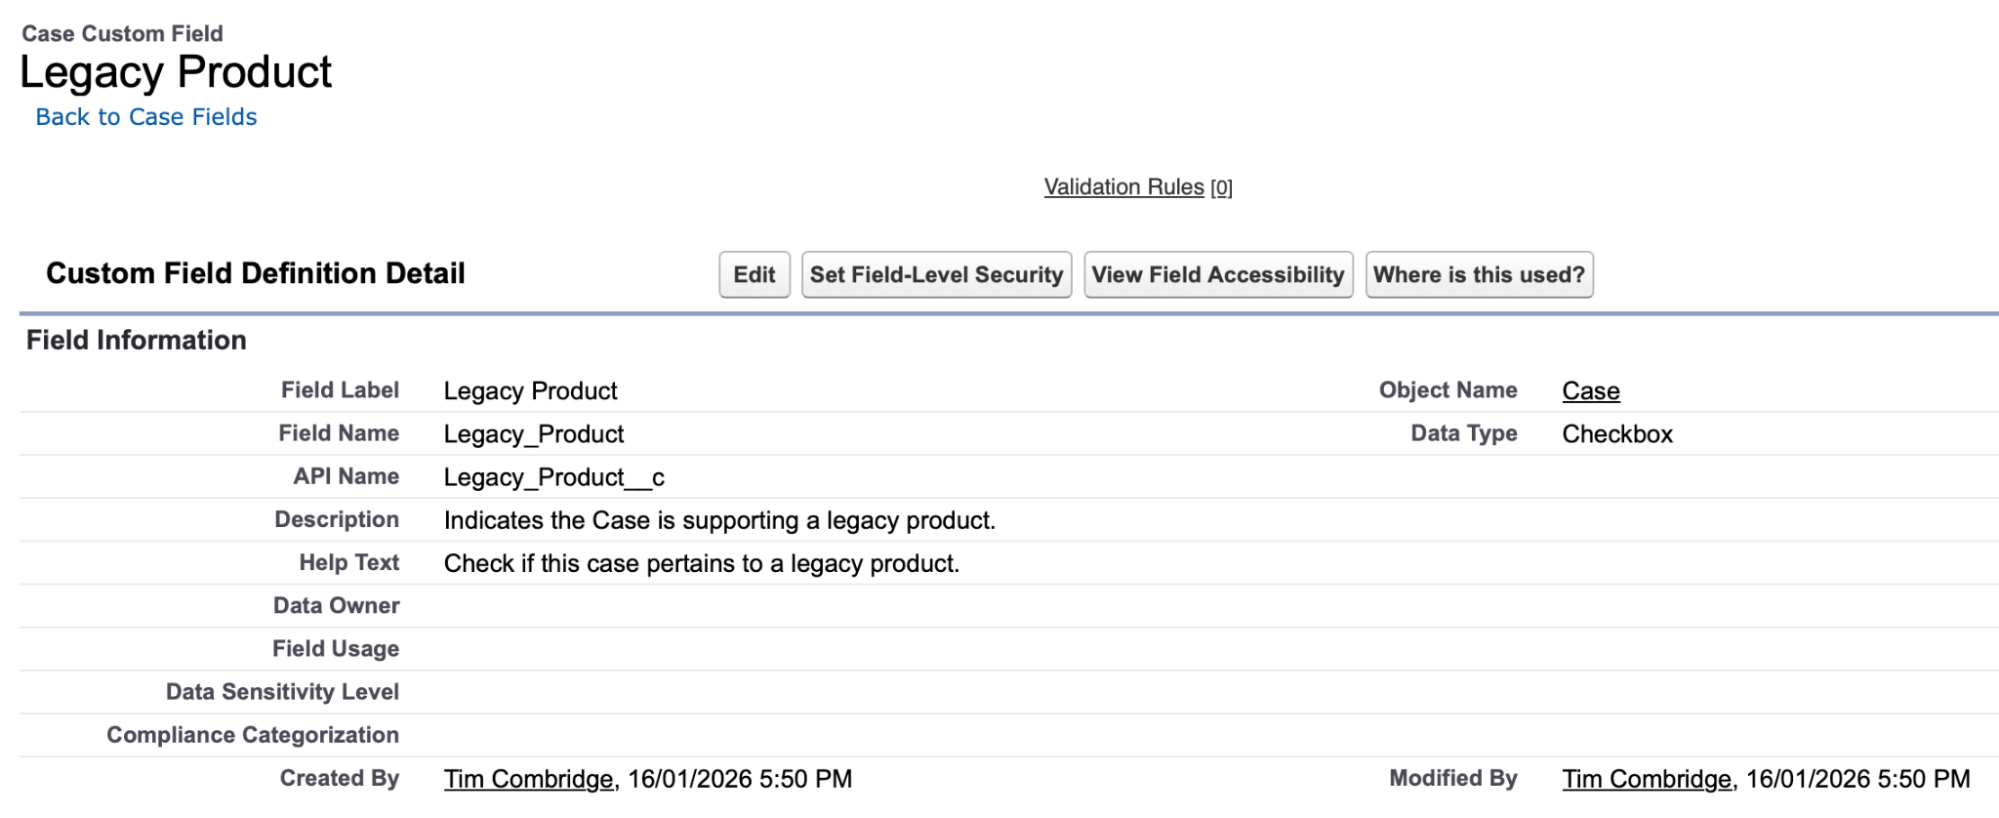
Task: Click the Description text about legacy product
Action: tap(719, 520)
